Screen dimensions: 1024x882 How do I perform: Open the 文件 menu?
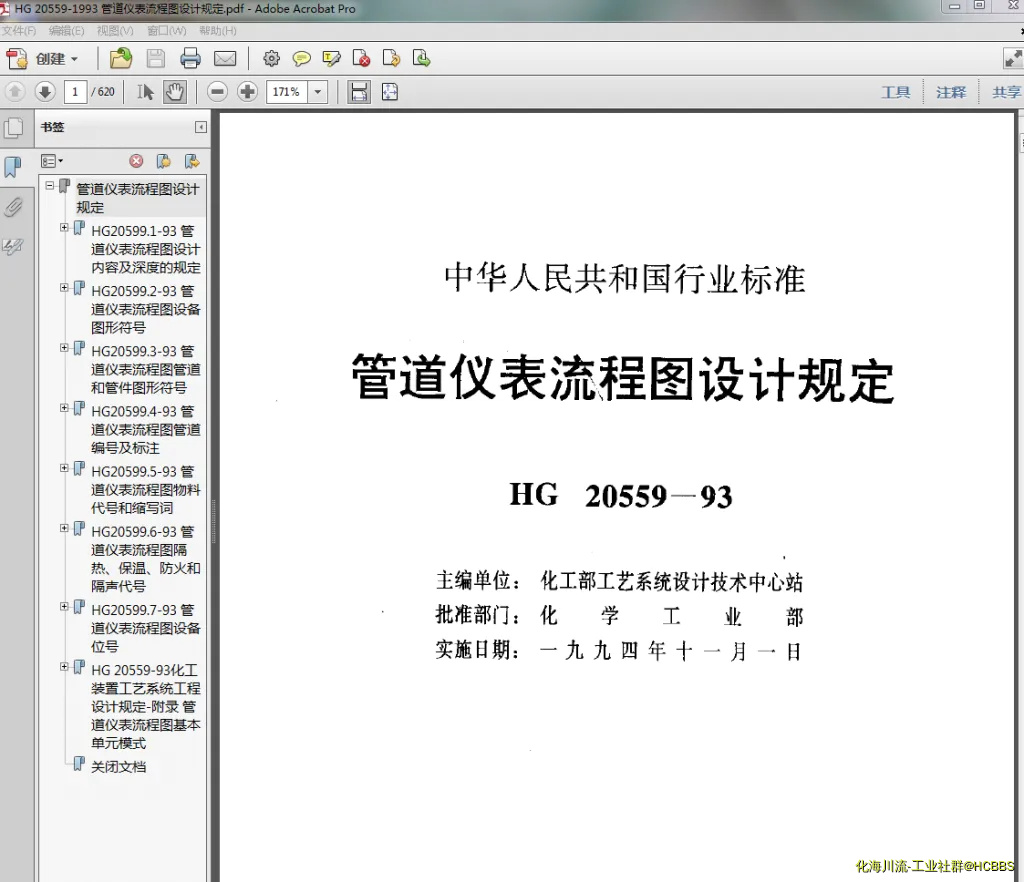click(x=19, y=31)
